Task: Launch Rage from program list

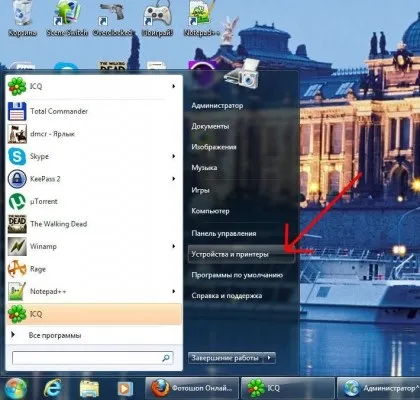Action: click(x=94, y=269)
